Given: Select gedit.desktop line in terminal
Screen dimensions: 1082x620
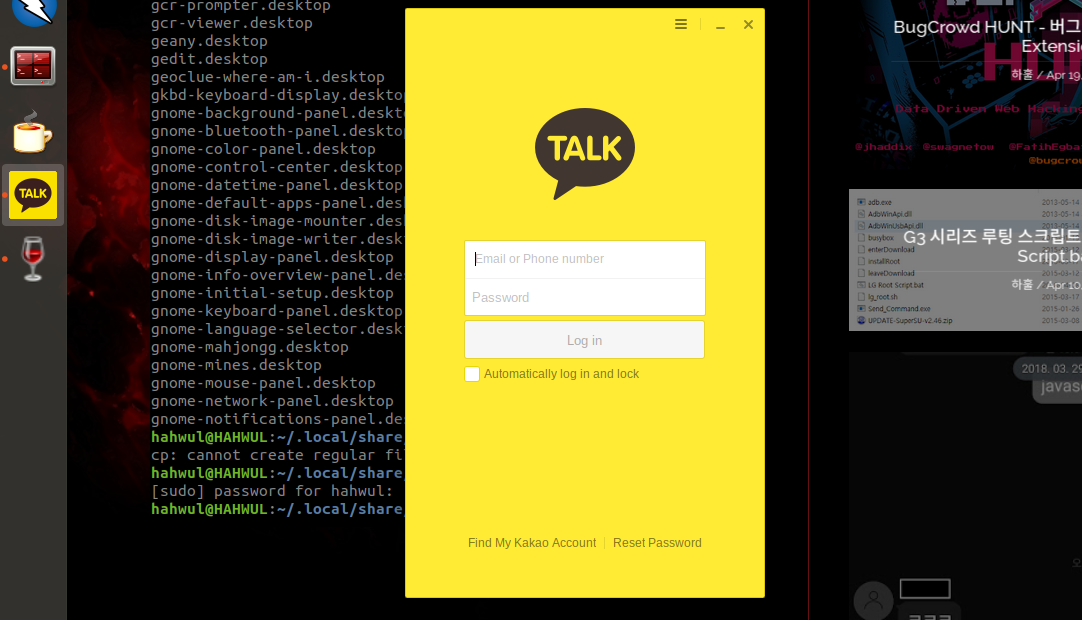Looking at the screenshot, I should pyautogui.click(x=209, y=59).
